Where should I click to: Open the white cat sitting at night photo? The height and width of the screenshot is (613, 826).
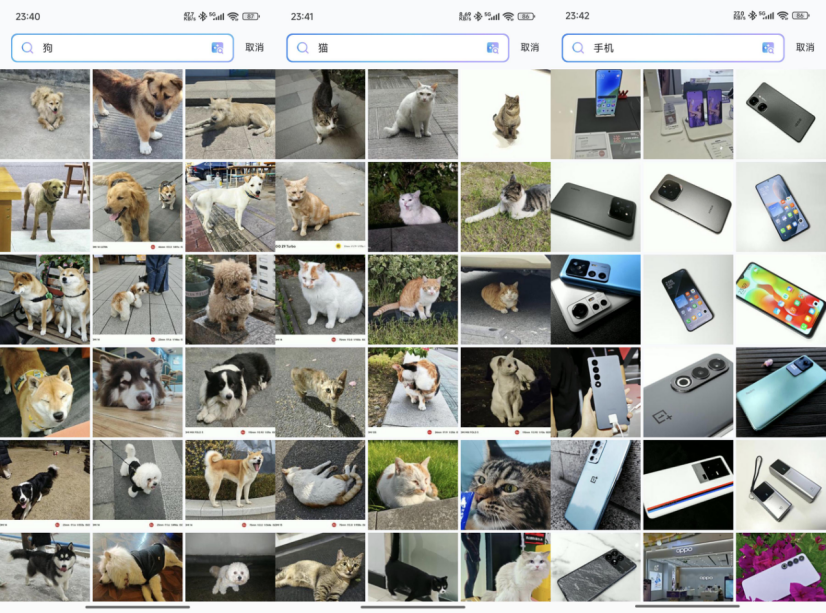coord(506,392)
